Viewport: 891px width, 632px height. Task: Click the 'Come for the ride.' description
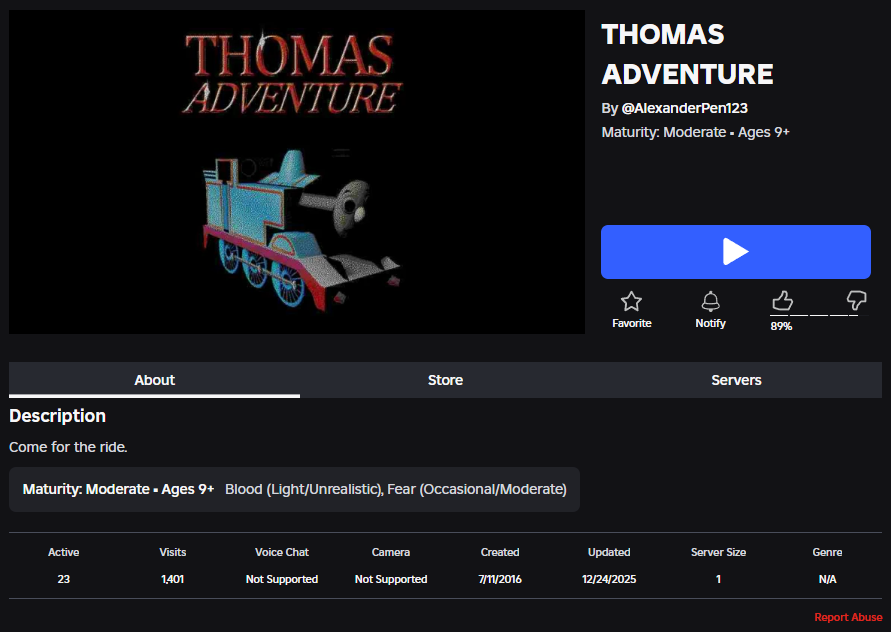point(68,447)
